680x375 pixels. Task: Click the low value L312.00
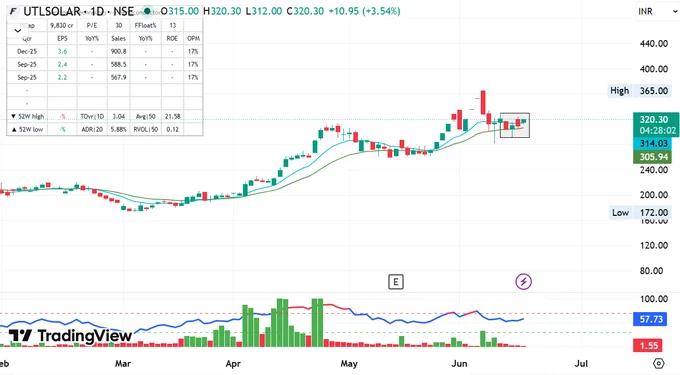(x=264, y=11)
